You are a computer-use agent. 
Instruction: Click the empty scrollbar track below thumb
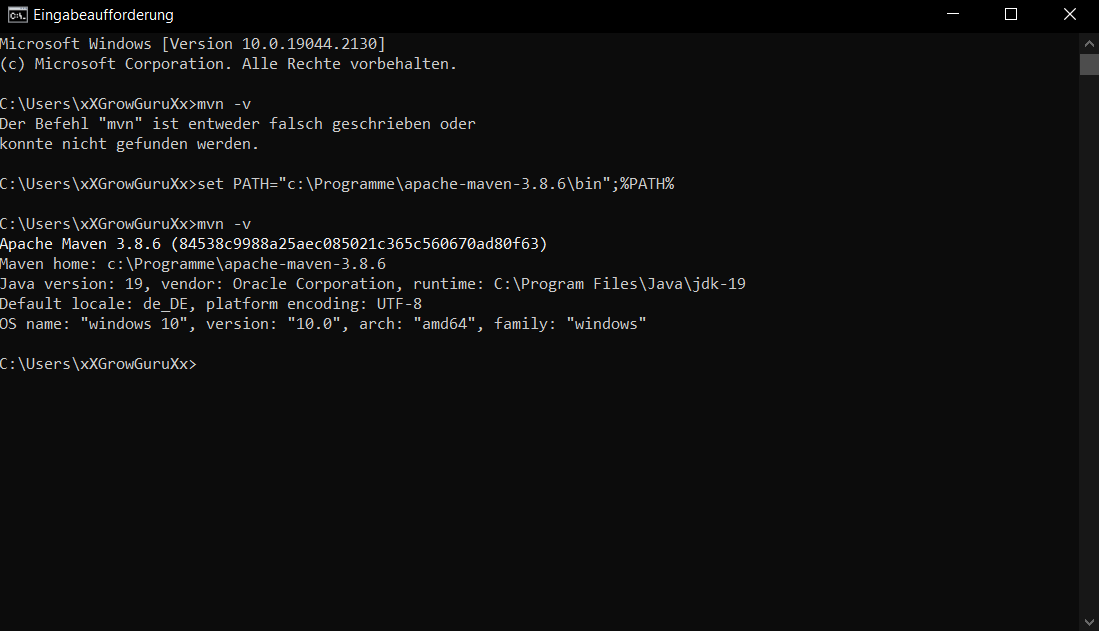coord(1088,344)
